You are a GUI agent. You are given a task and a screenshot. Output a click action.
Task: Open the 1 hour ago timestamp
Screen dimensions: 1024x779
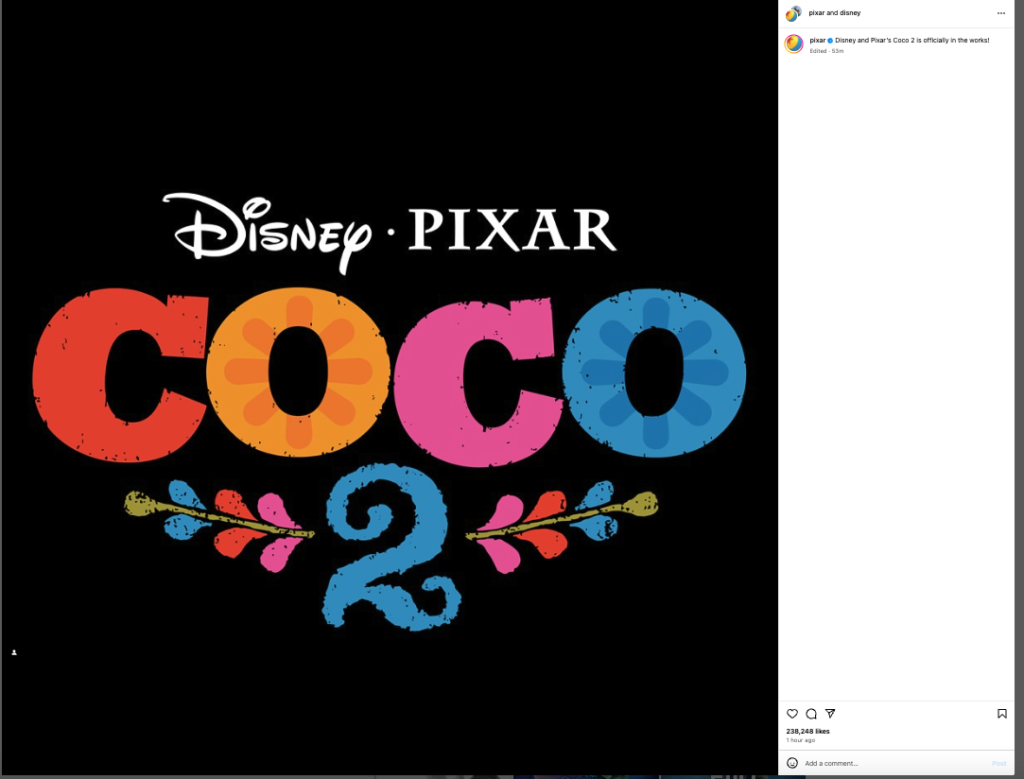tap(801, 740)
